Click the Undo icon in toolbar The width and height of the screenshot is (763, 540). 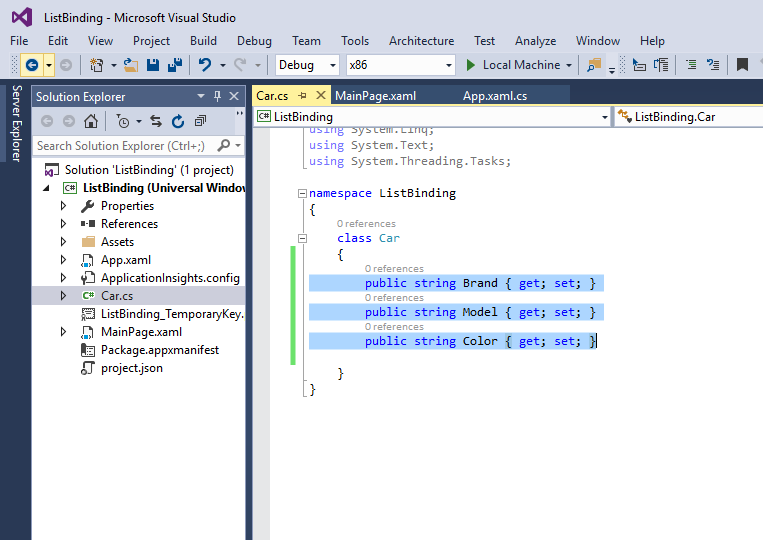[205, 65]
